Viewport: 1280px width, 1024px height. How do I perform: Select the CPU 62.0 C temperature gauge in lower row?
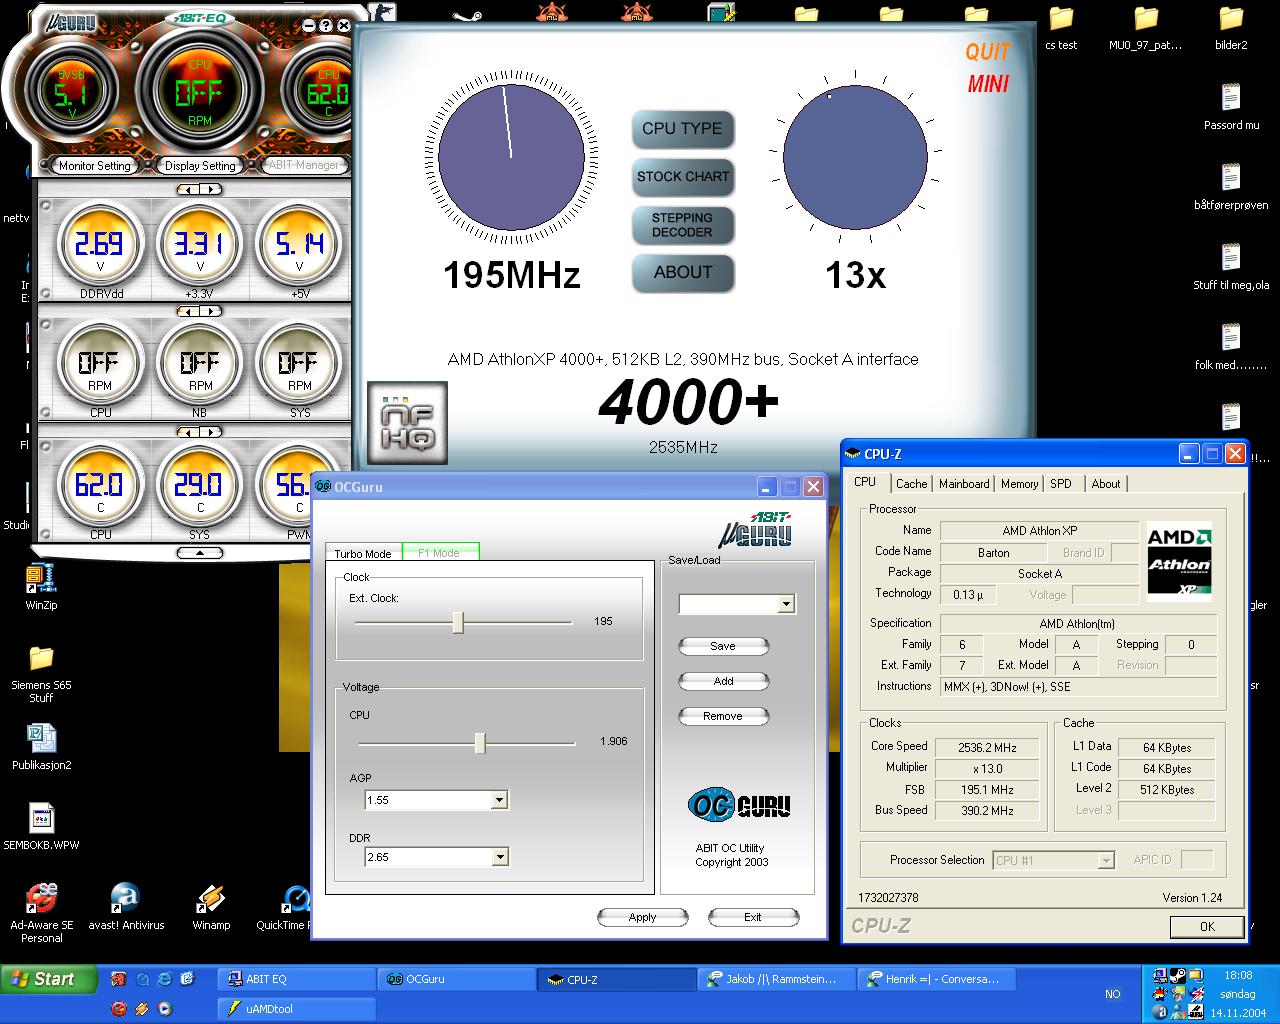[x=99, y=486]
